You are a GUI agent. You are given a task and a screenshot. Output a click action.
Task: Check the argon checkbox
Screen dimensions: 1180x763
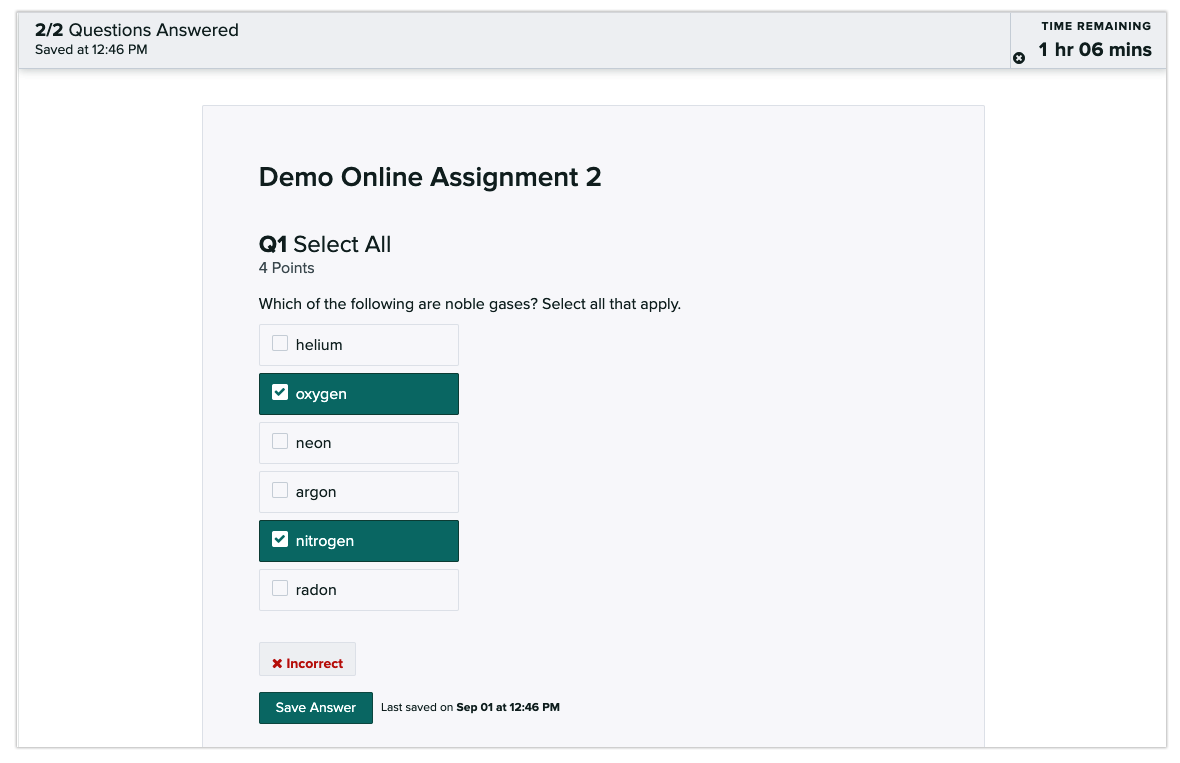click(x=279, y=490)
